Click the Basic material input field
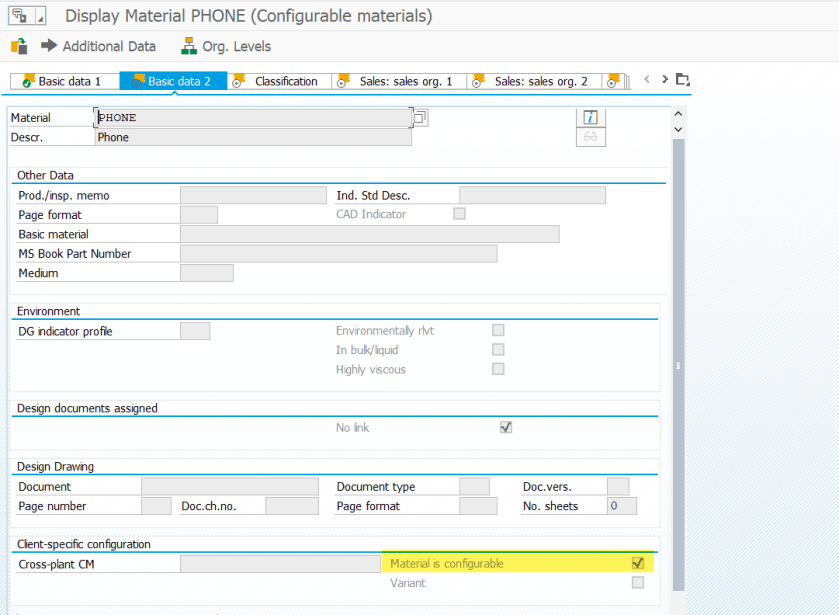Image resolution: width=839 pixels, height=615 pixels. [x=369, y=234]
